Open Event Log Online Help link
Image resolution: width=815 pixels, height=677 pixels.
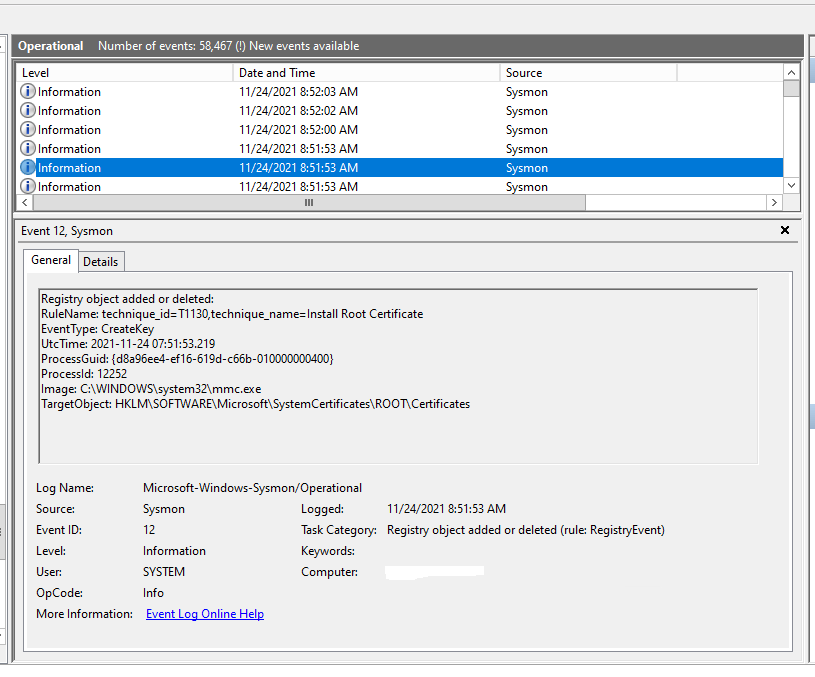(x=205, y=614)
